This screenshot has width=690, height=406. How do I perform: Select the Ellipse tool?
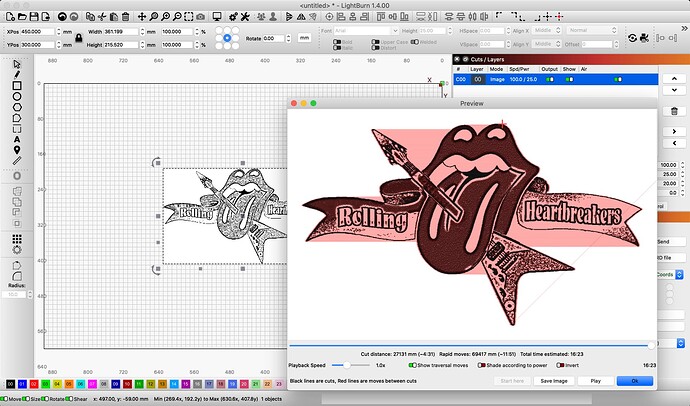pyautogui.click(x=17, y=96)
